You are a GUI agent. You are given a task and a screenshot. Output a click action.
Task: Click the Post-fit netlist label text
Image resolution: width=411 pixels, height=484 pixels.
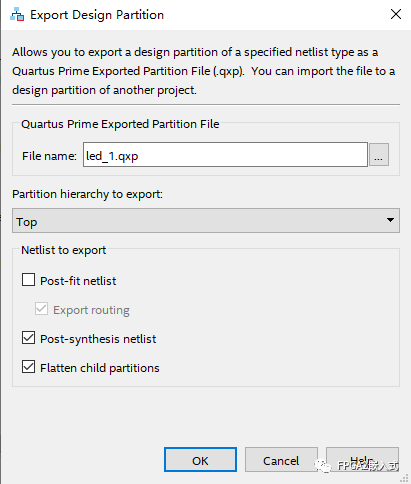(78, 281)
